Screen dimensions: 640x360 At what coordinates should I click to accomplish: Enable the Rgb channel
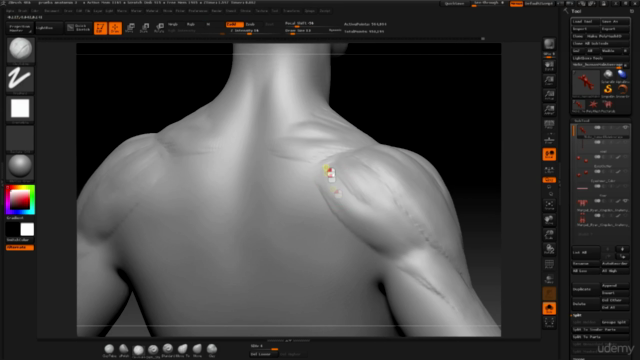point(191,24)
